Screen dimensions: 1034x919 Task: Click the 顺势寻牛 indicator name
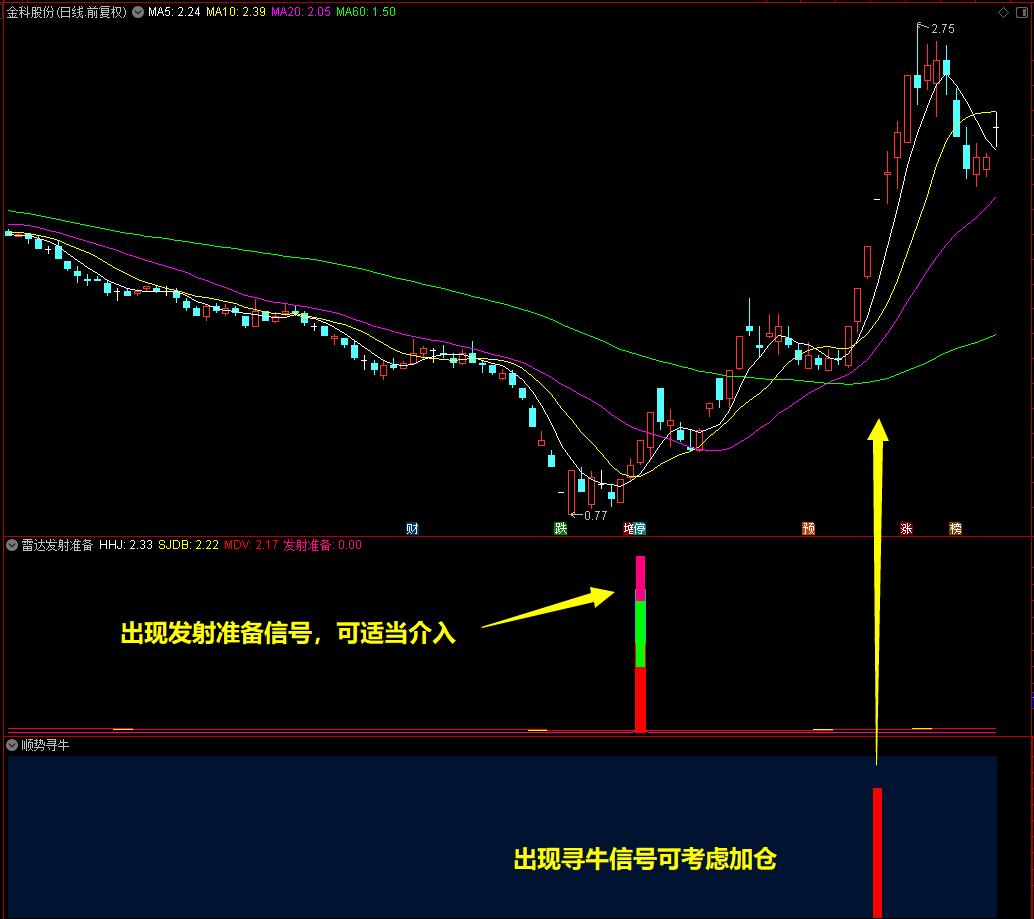coord(45,745)
